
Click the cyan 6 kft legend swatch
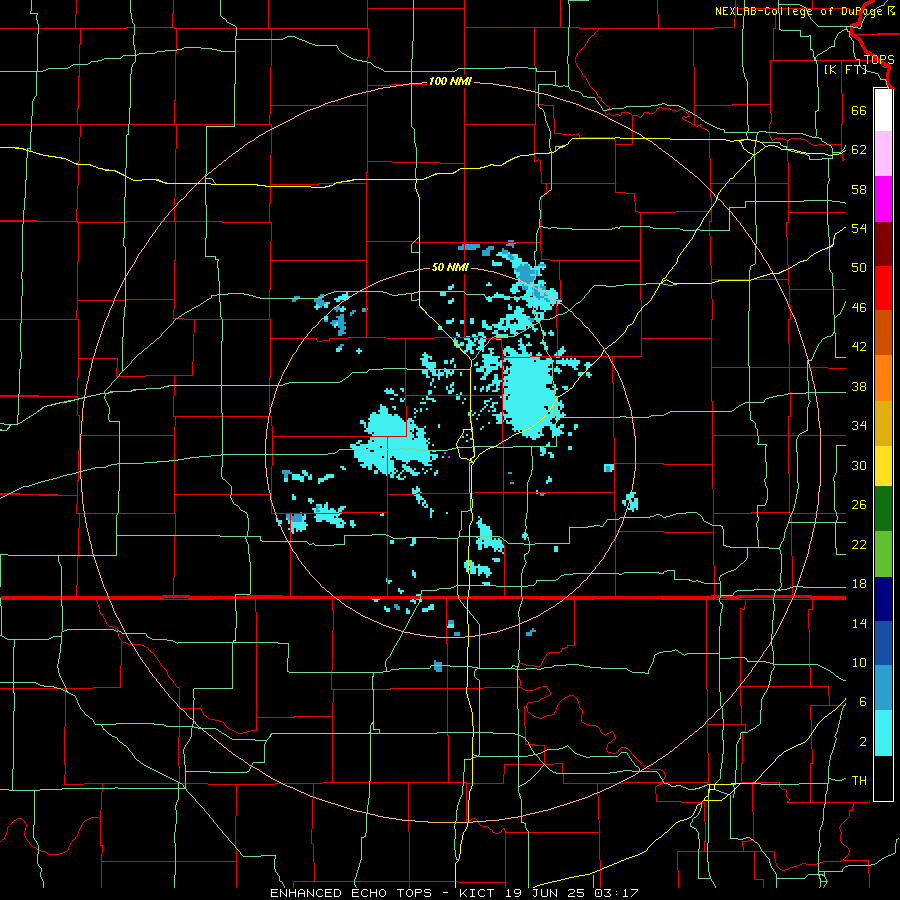(883, 733)
